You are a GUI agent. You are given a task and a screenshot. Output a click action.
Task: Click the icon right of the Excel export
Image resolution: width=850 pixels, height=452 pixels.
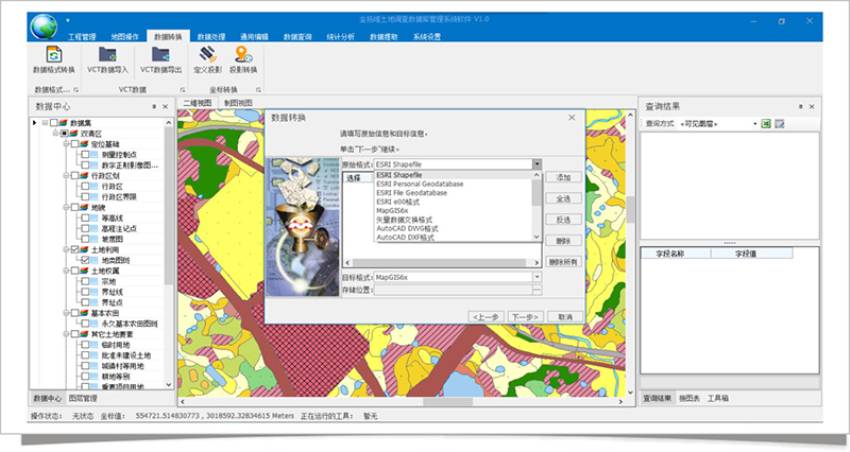[x=779, y=124]
